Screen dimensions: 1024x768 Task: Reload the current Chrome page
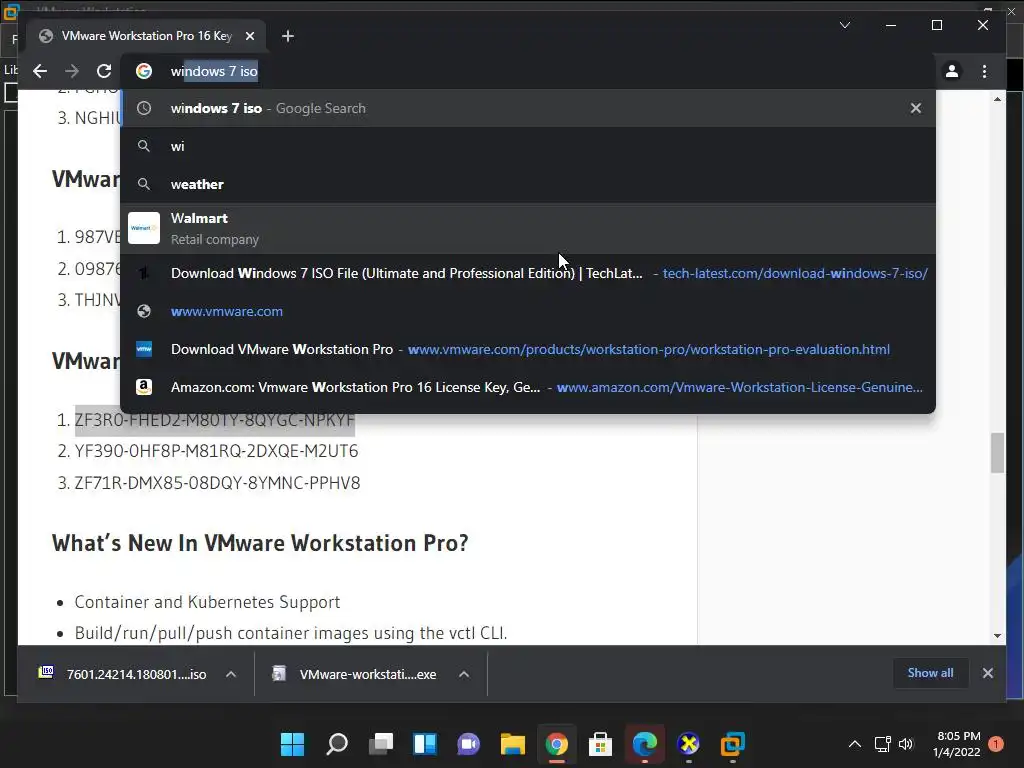pos(104,71)
